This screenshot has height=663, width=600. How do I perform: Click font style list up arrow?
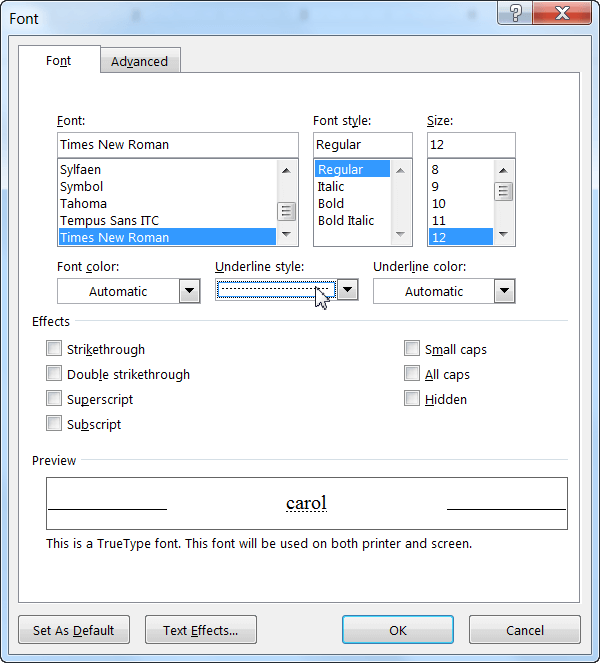400,170
